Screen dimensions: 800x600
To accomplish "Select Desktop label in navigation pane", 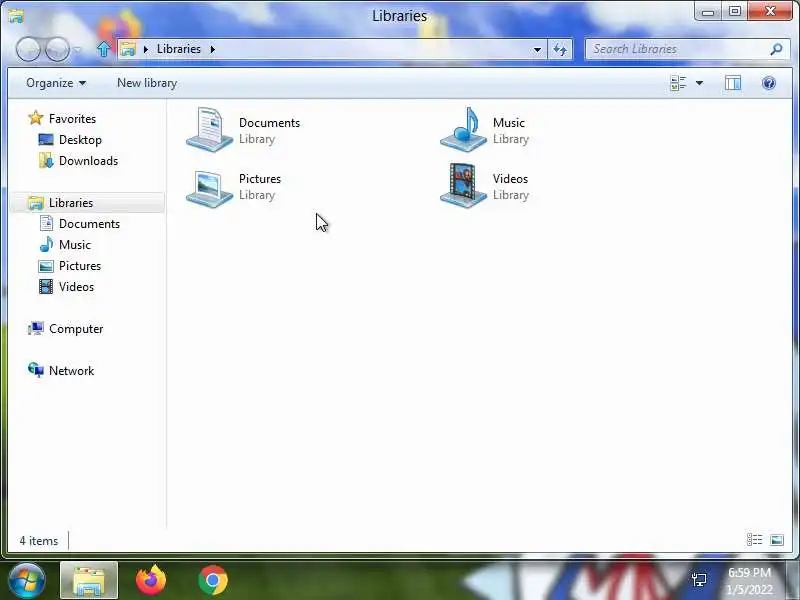I will tap(80, 140).
